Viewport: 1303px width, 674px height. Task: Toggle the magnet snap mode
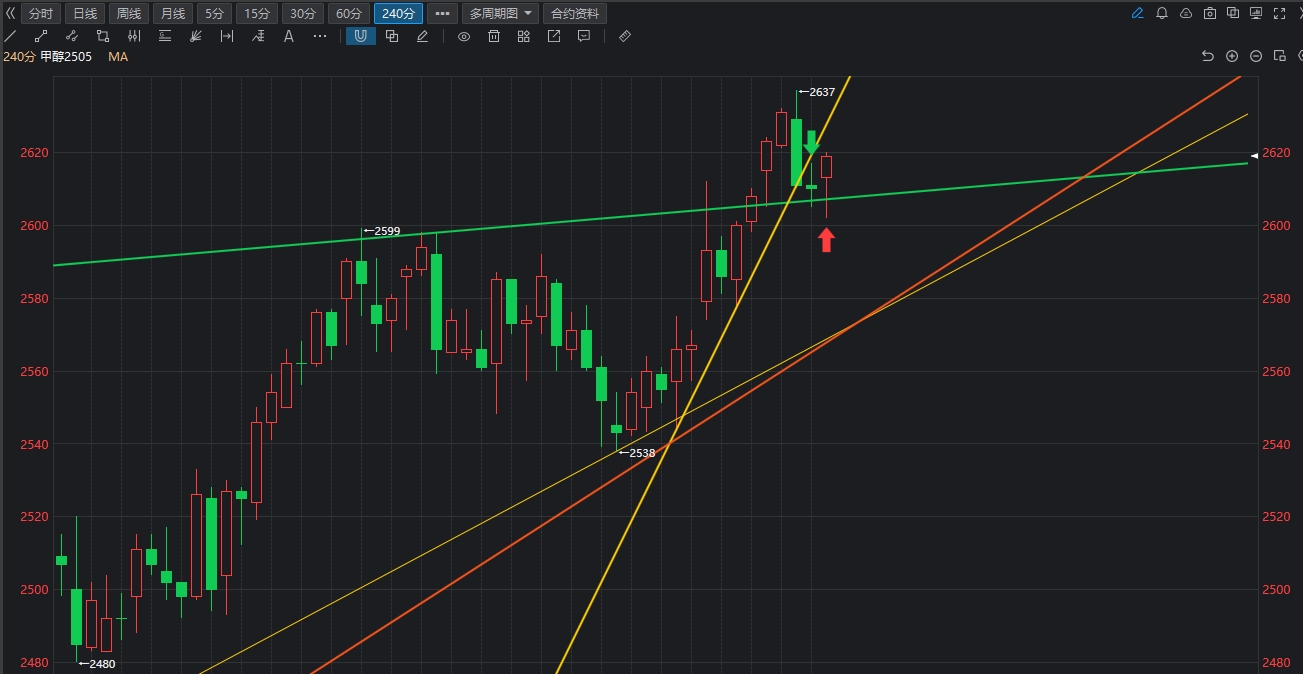[x=361, y=36]
